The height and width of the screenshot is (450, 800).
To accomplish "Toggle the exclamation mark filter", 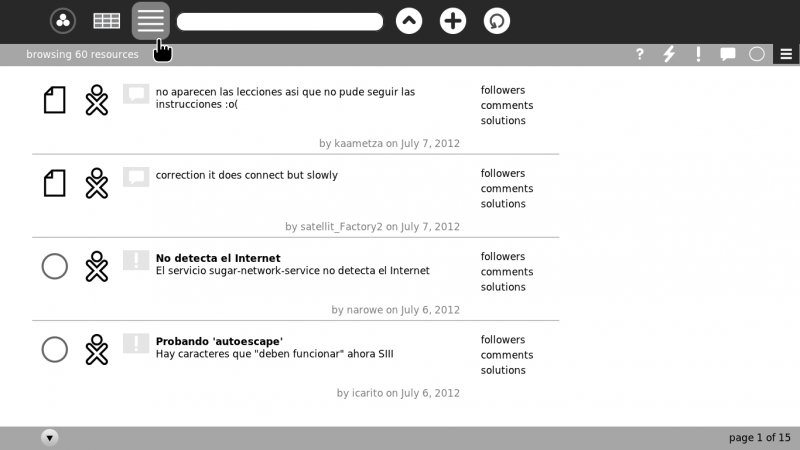I will (x=698, y=55).
